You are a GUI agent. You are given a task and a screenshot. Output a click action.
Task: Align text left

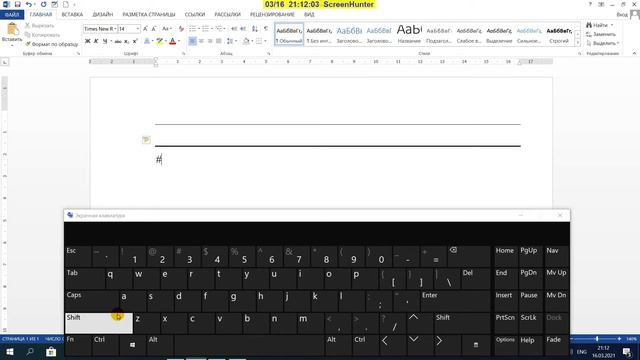point(192,41)
